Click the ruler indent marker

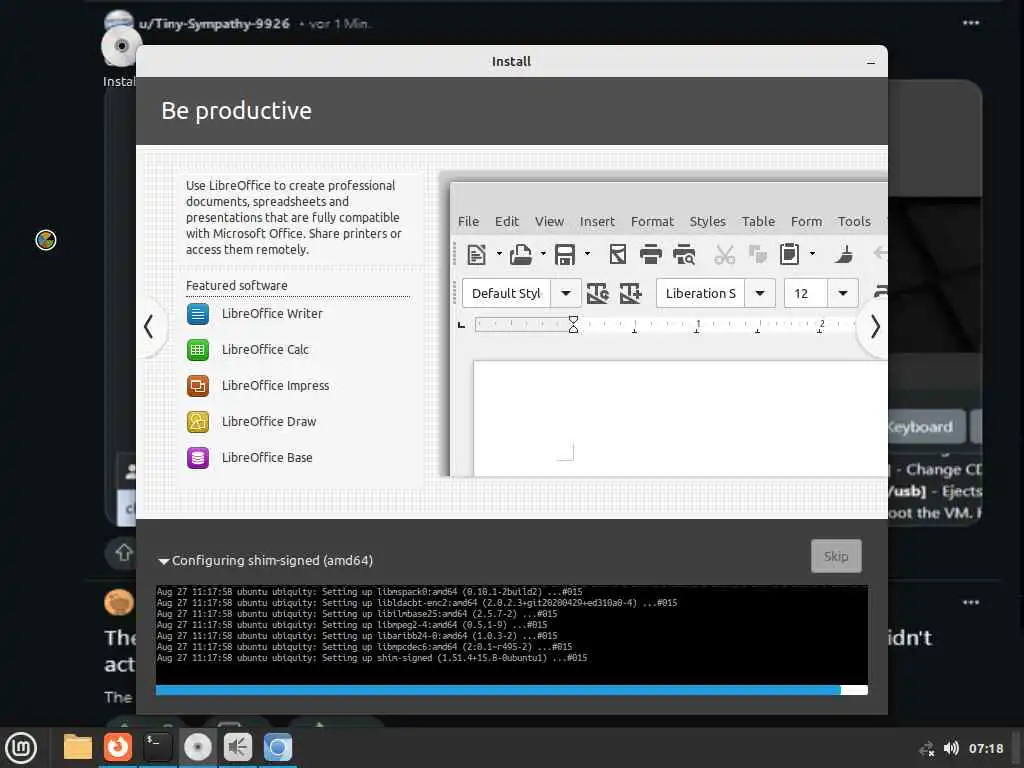[x=573, y=325]
